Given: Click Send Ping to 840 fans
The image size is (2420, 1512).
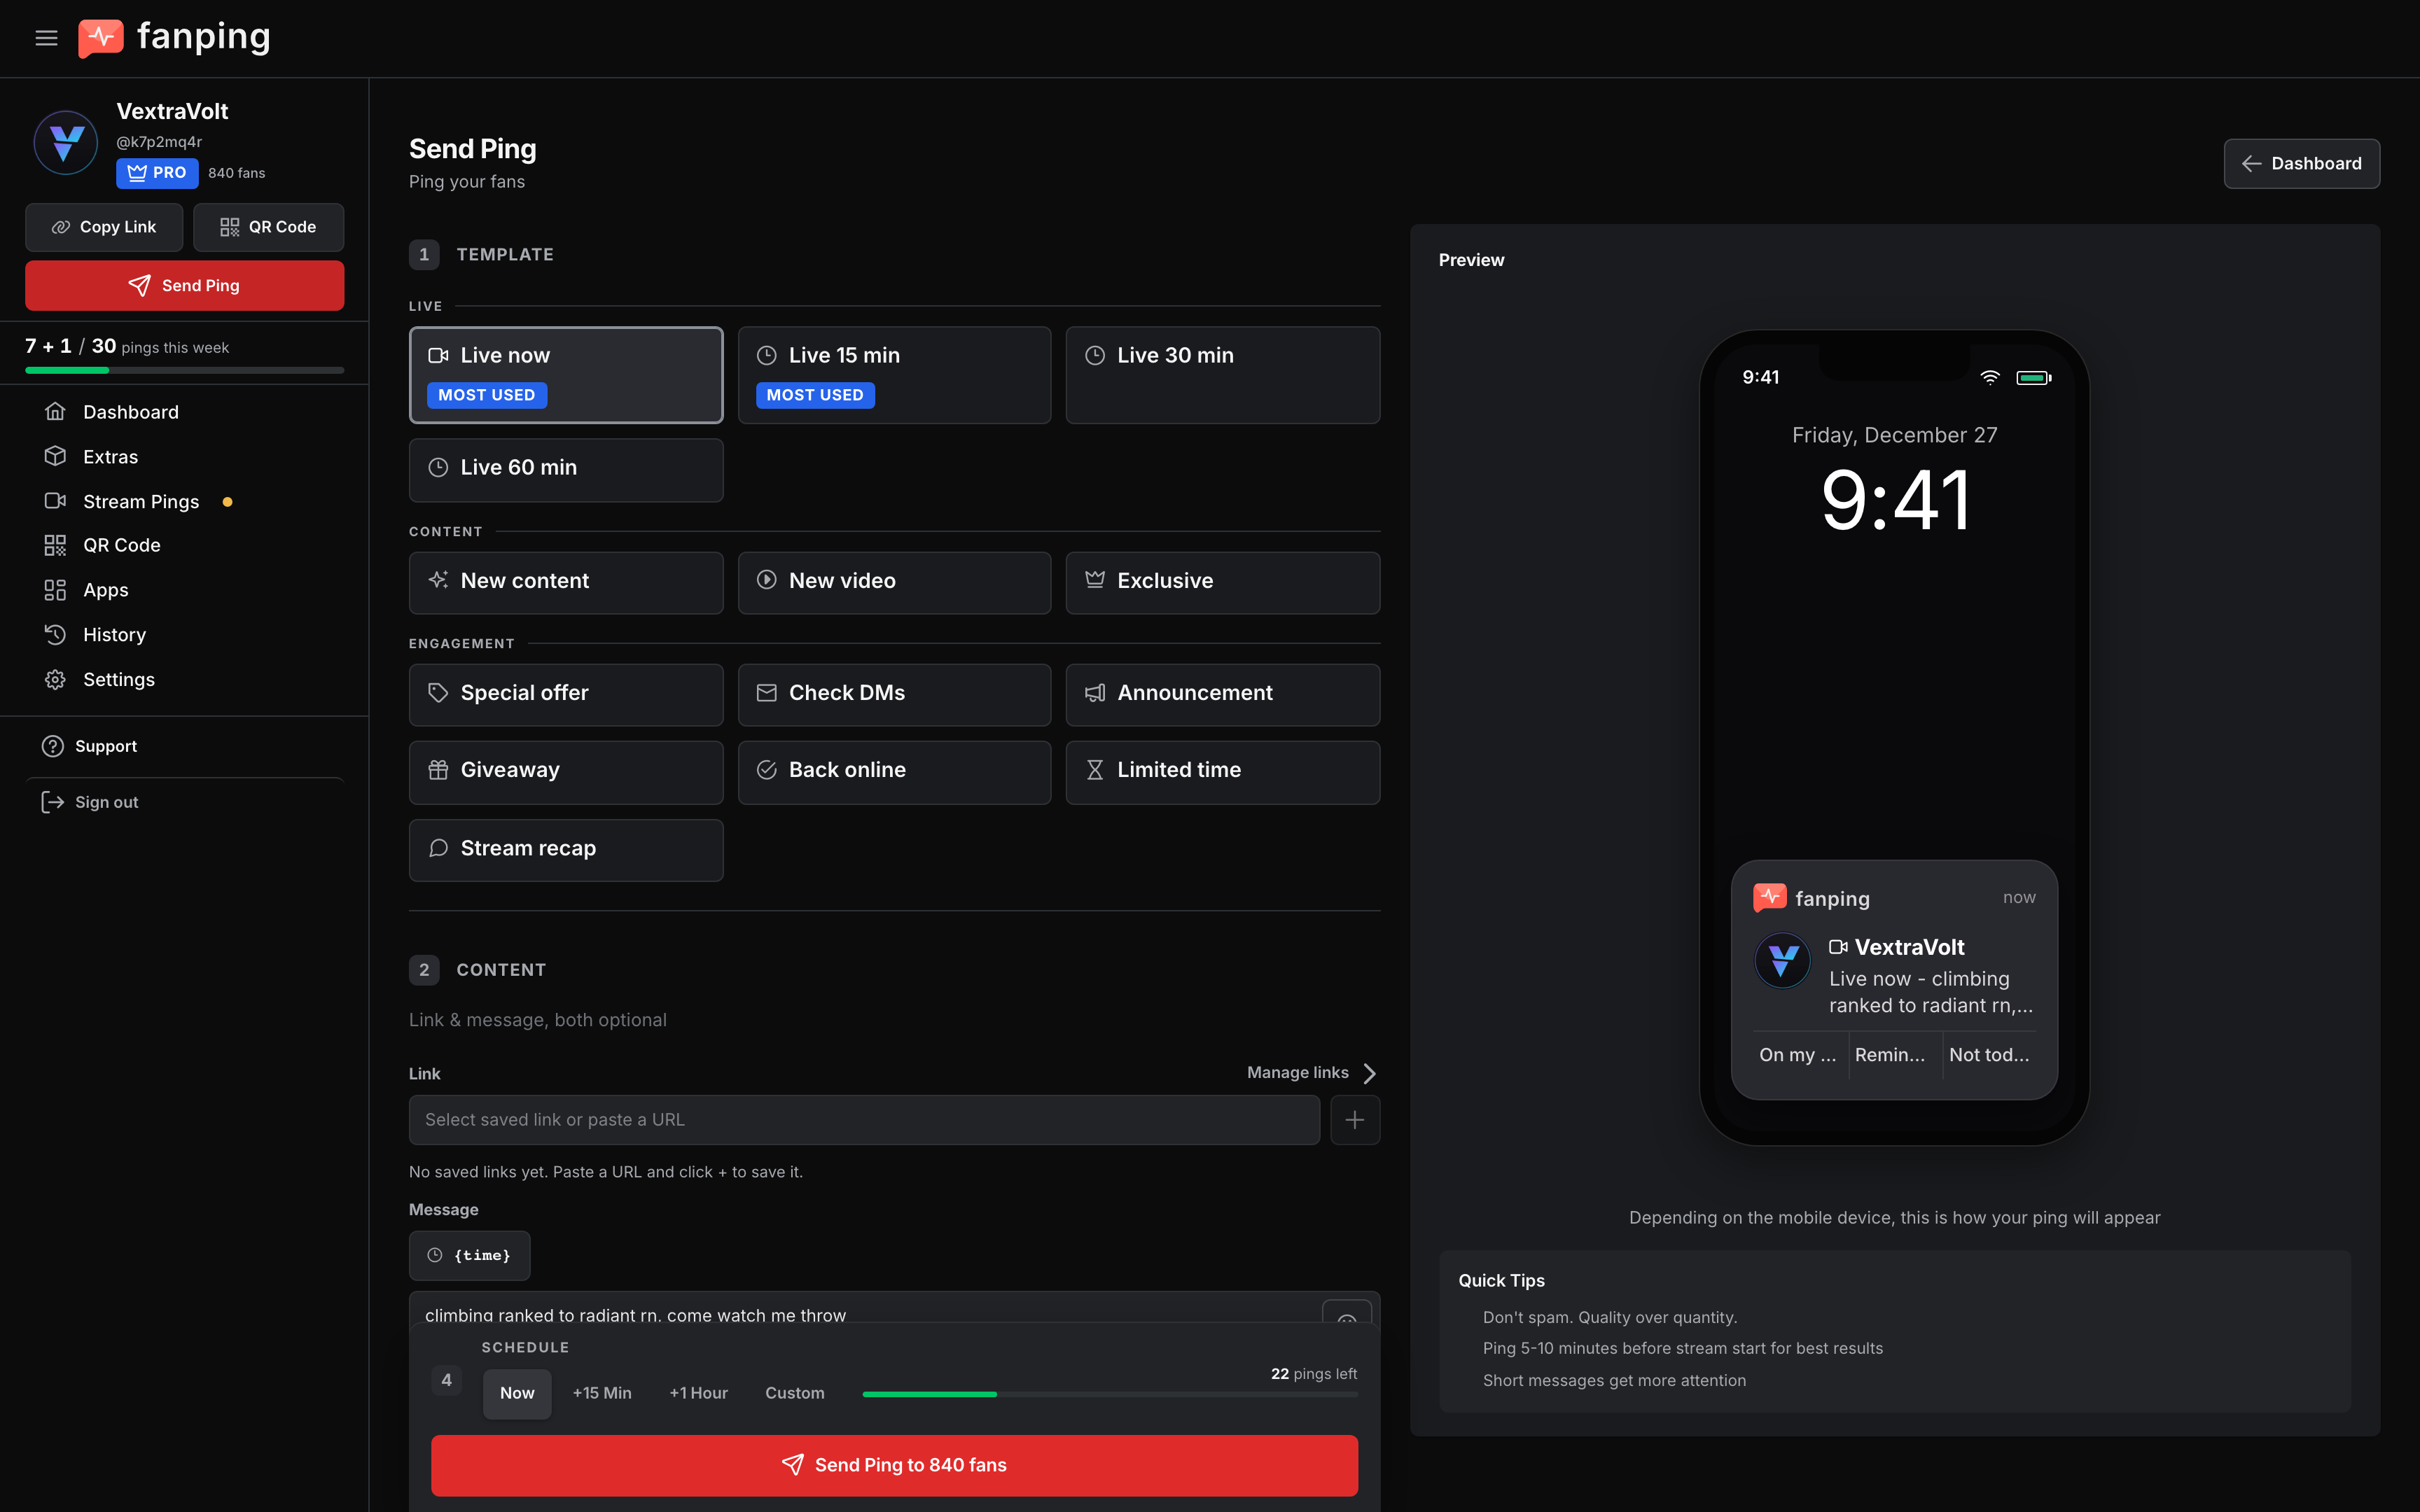Looking at the screenshot, I should (x=894, y=1465).
